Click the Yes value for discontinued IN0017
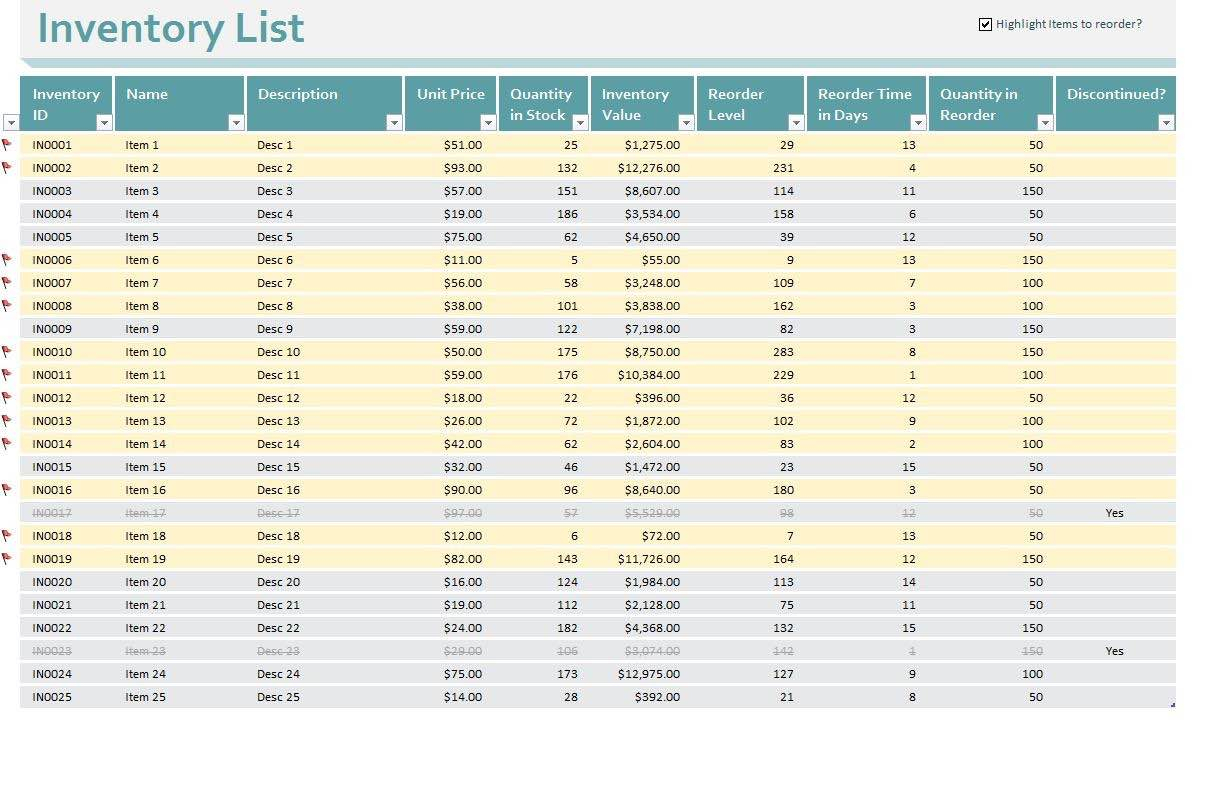This screenshot has width=1205, height=812. [x=1114, y=512]
